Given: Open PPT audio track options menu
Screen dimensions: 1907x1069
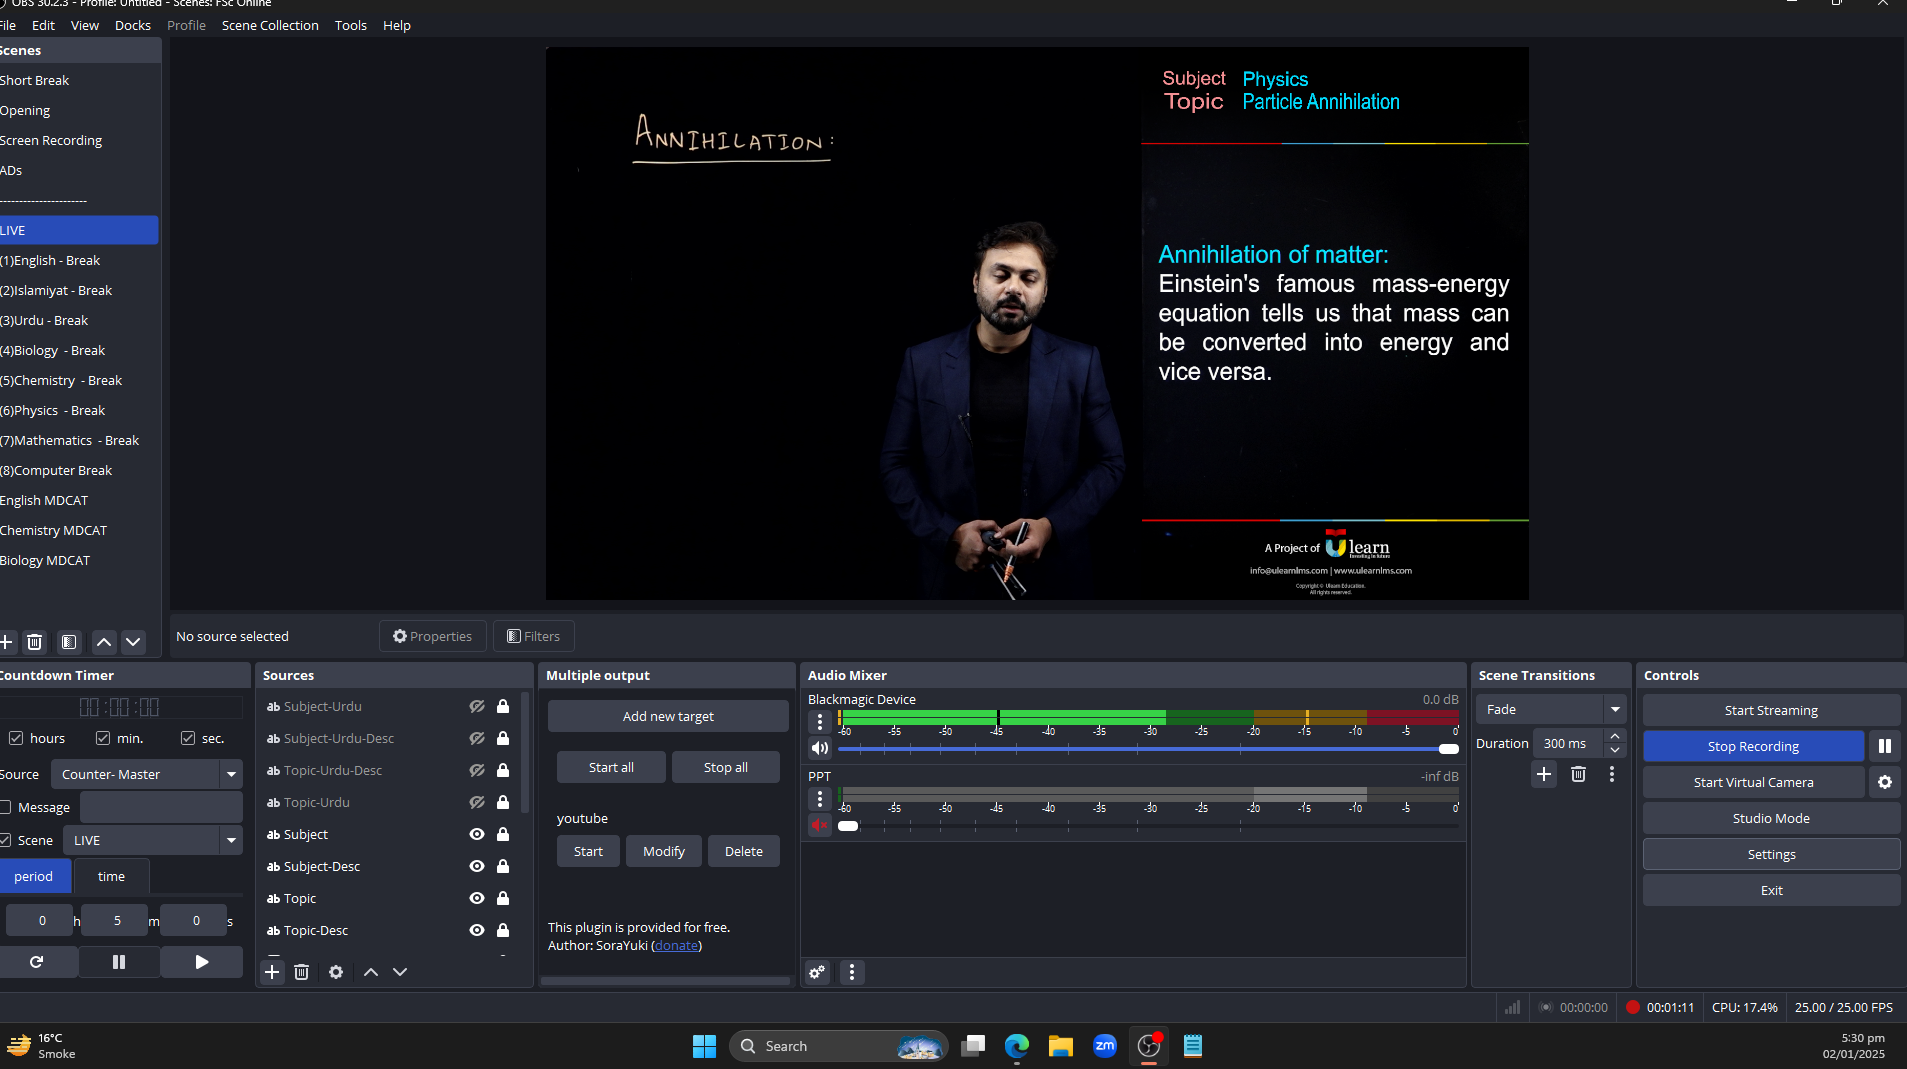Looking at the screenshot, I should click(x=820, y=799).
